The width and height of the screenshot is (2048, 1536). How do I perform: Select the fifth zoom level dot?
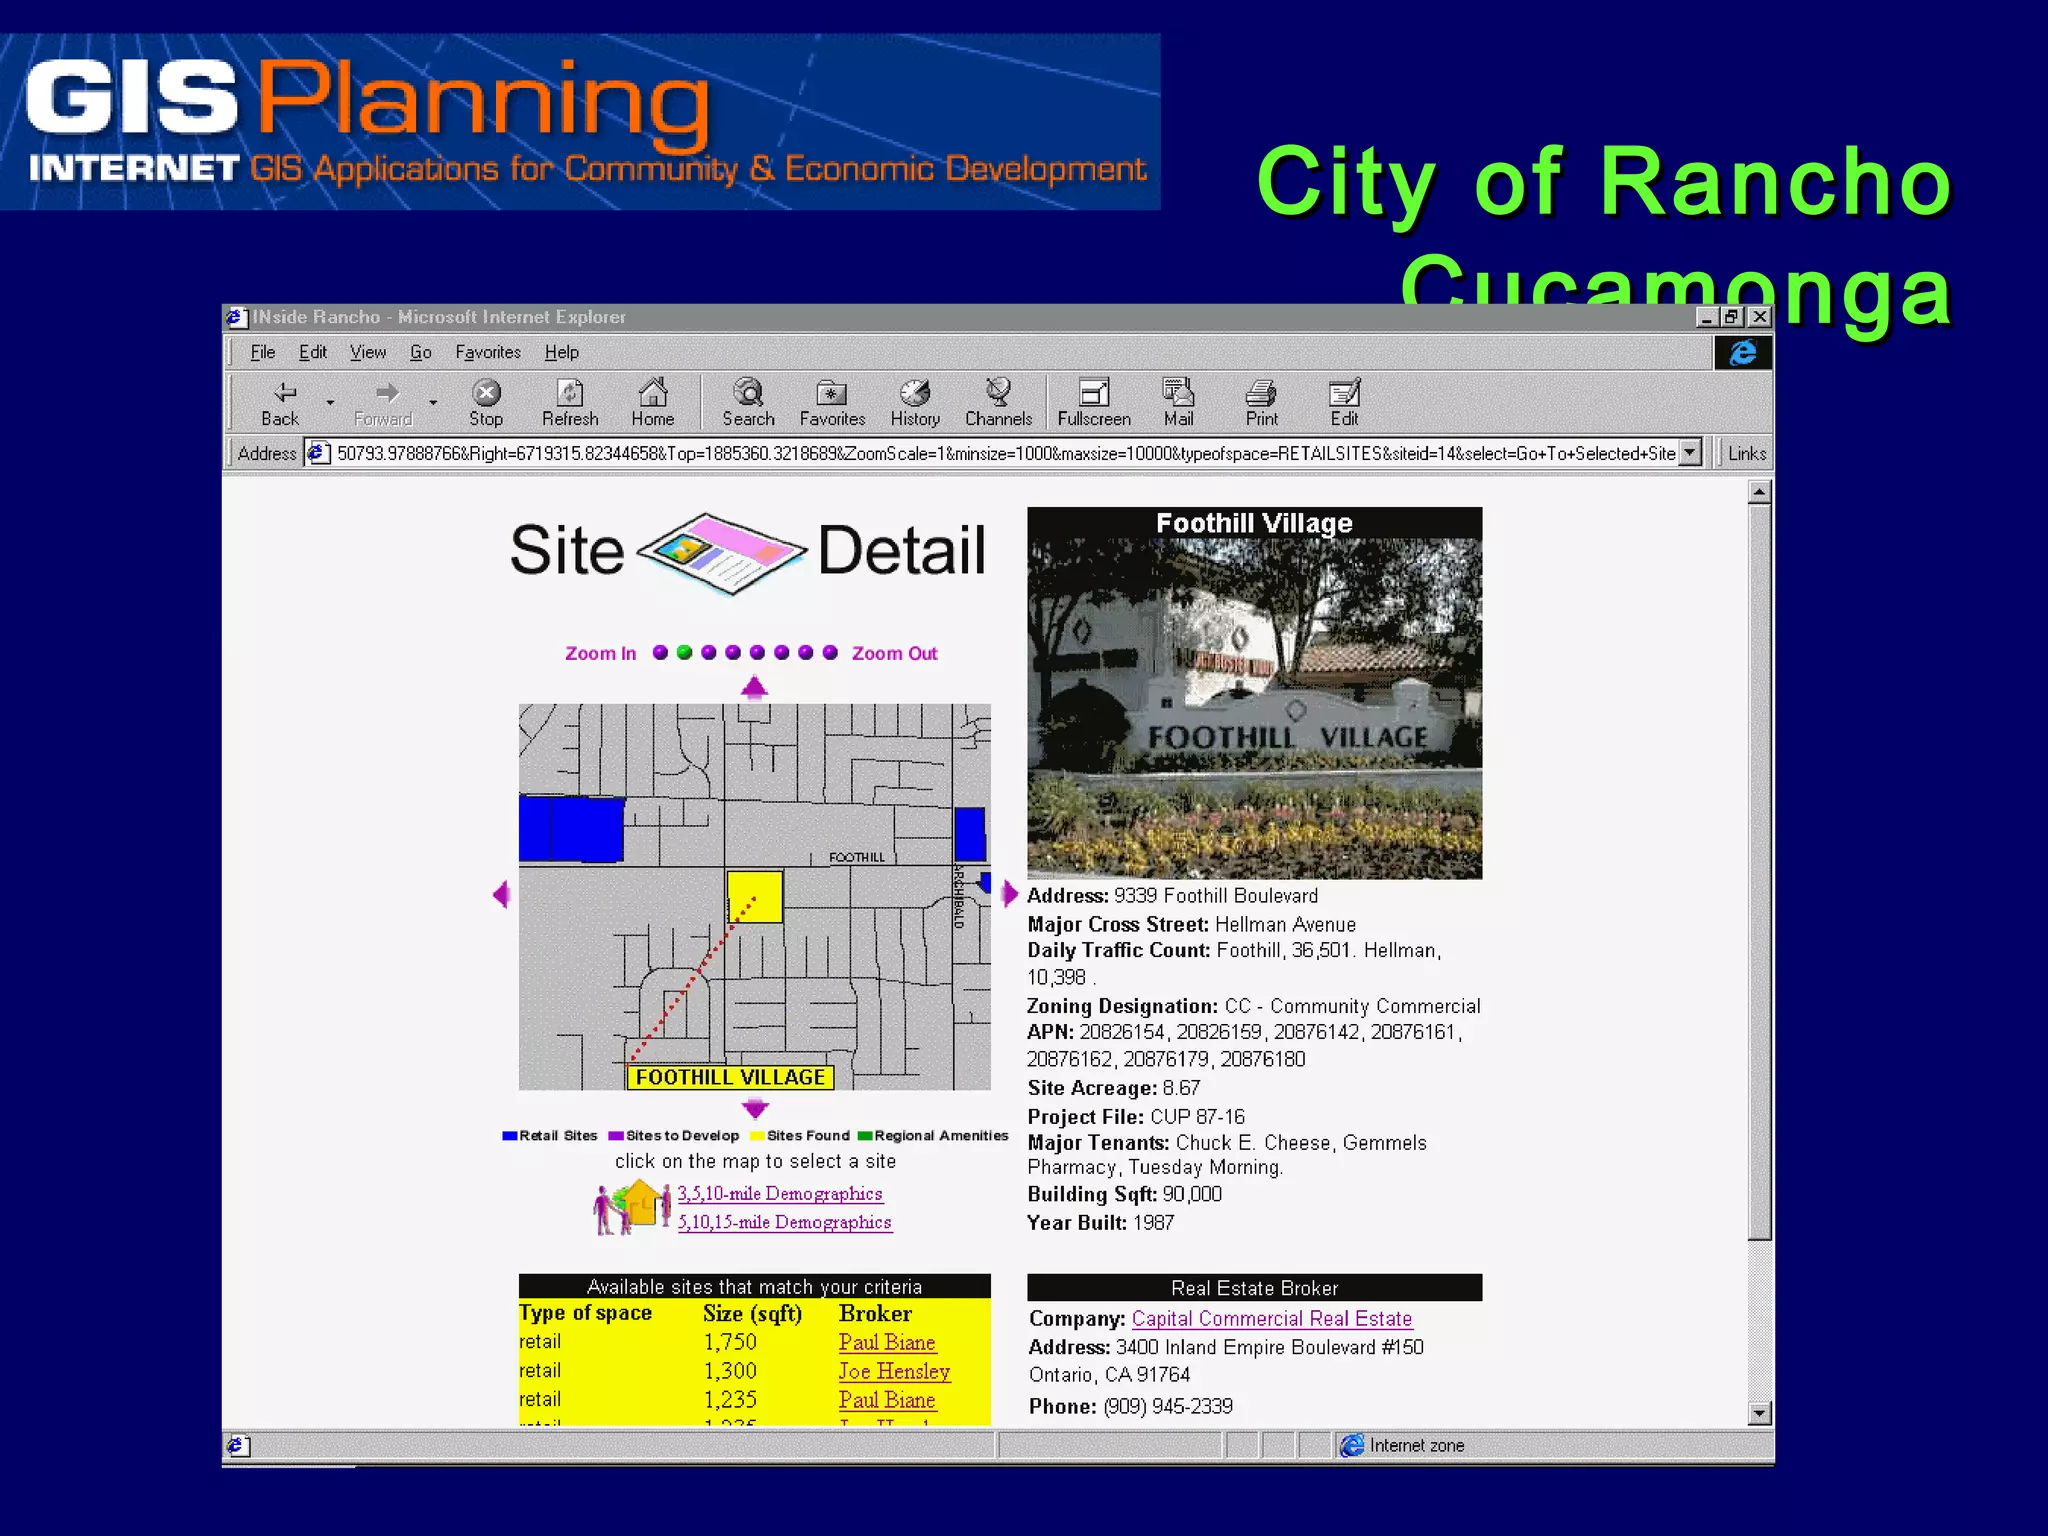pyautogui.click(x=757, y=653)
